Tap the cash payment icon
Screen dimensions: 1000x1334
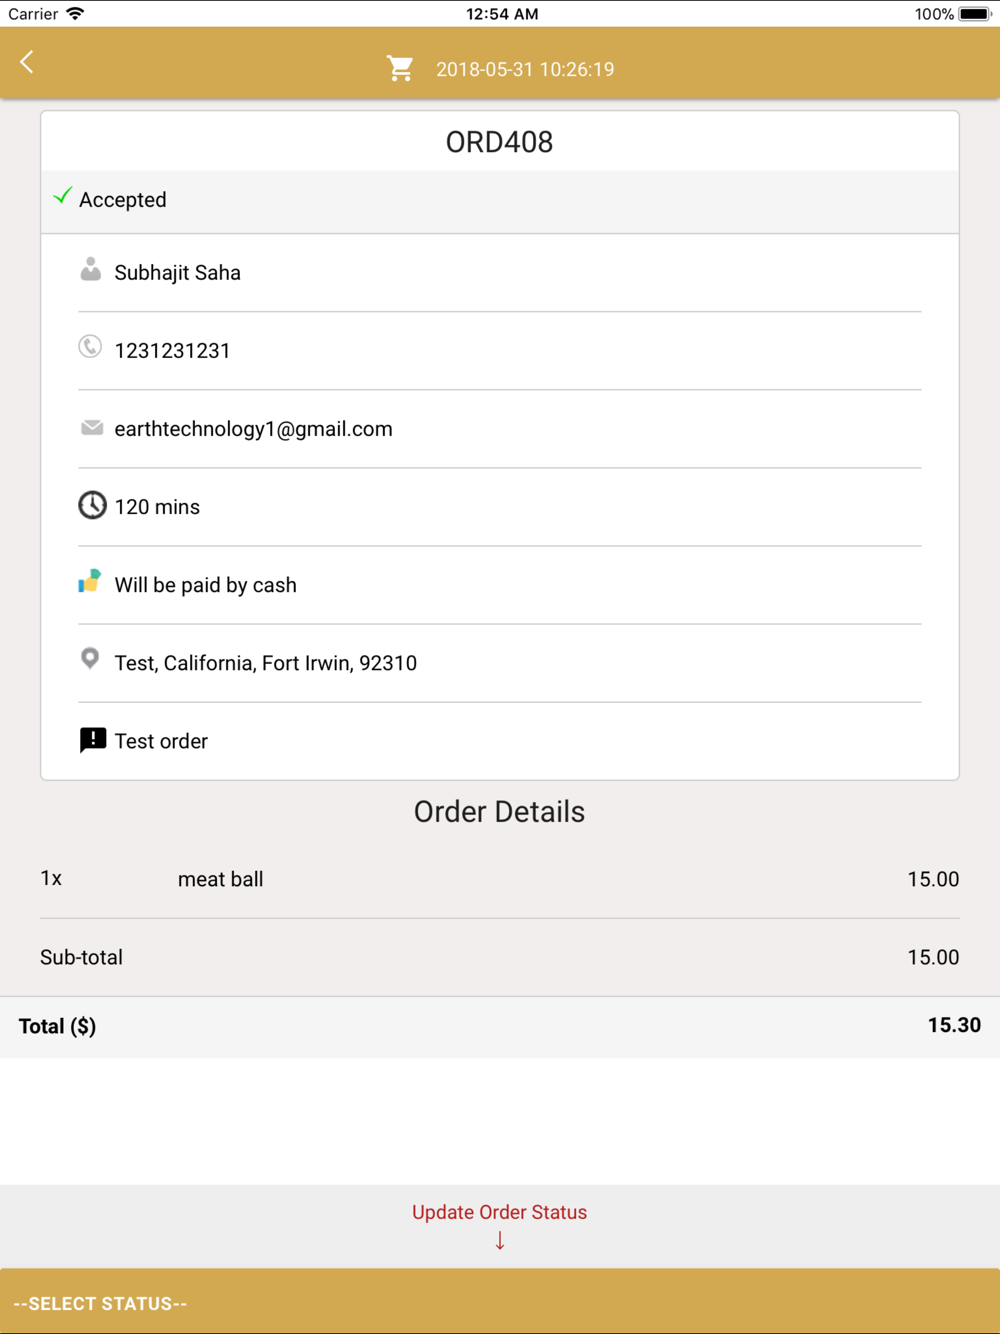coord(90,581)
